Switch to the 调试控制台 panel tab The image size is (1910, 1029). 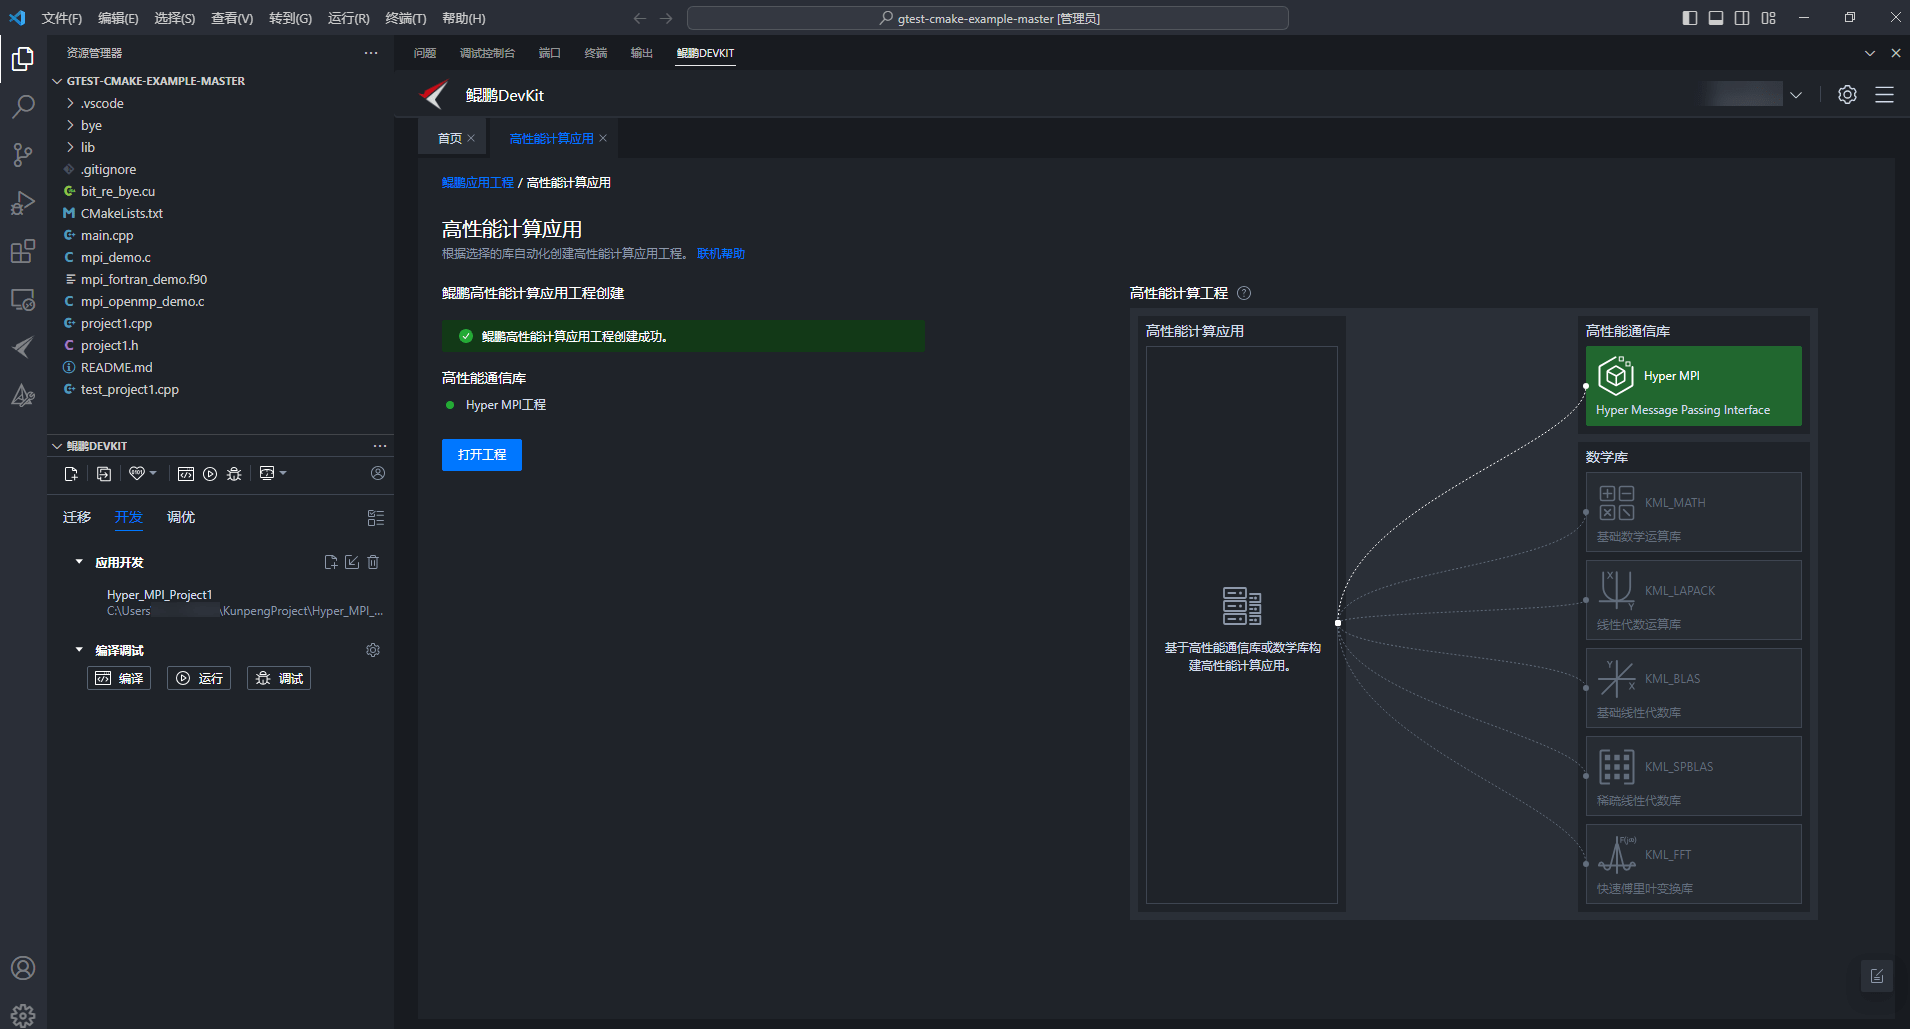click(x=487, y=53)
